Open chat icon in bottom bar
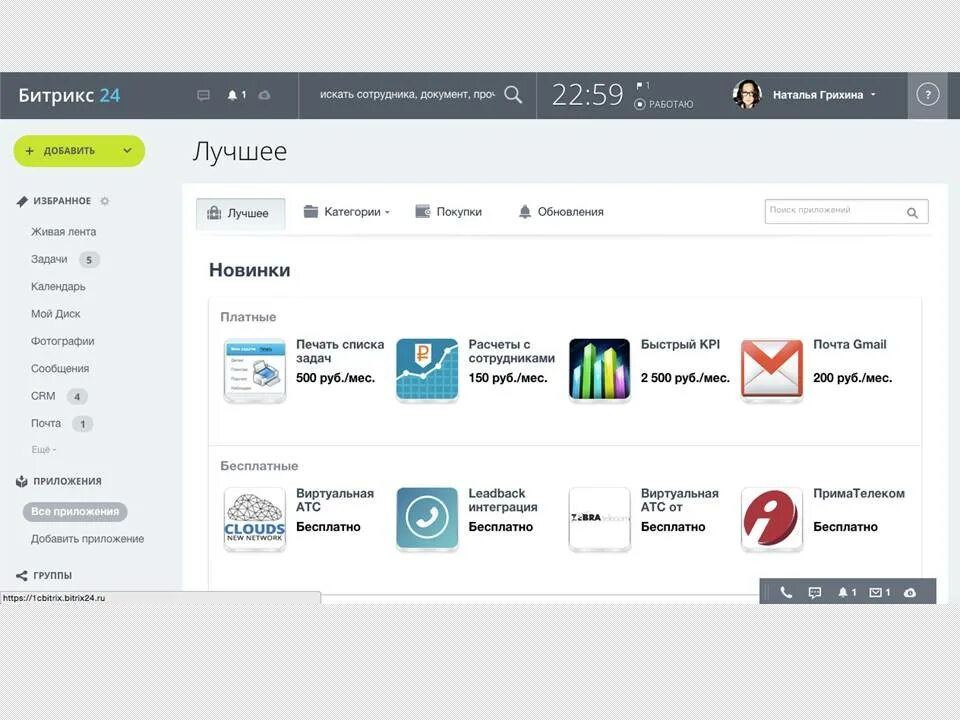Viewport: 960px width, 720px height. (x=815, y=593)
